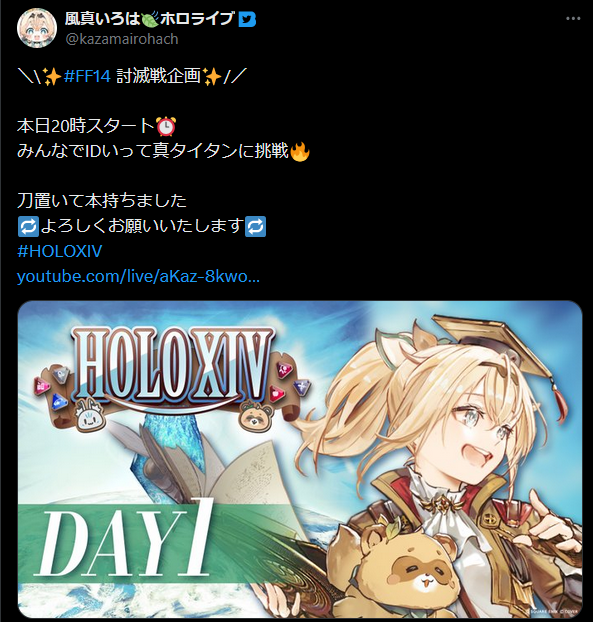593x622 pixels.
Task: Open the #HOLOXIV hashtag
Action: (59, 251)
